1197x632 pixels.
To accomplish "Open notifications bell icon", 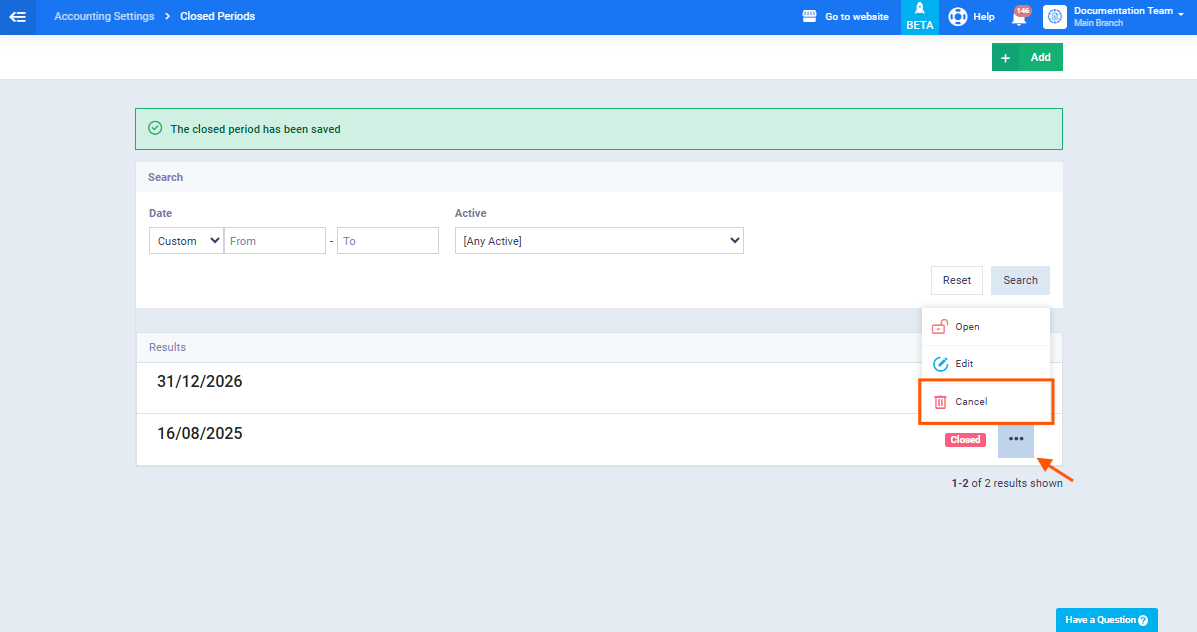I will tap(1018, 18).
